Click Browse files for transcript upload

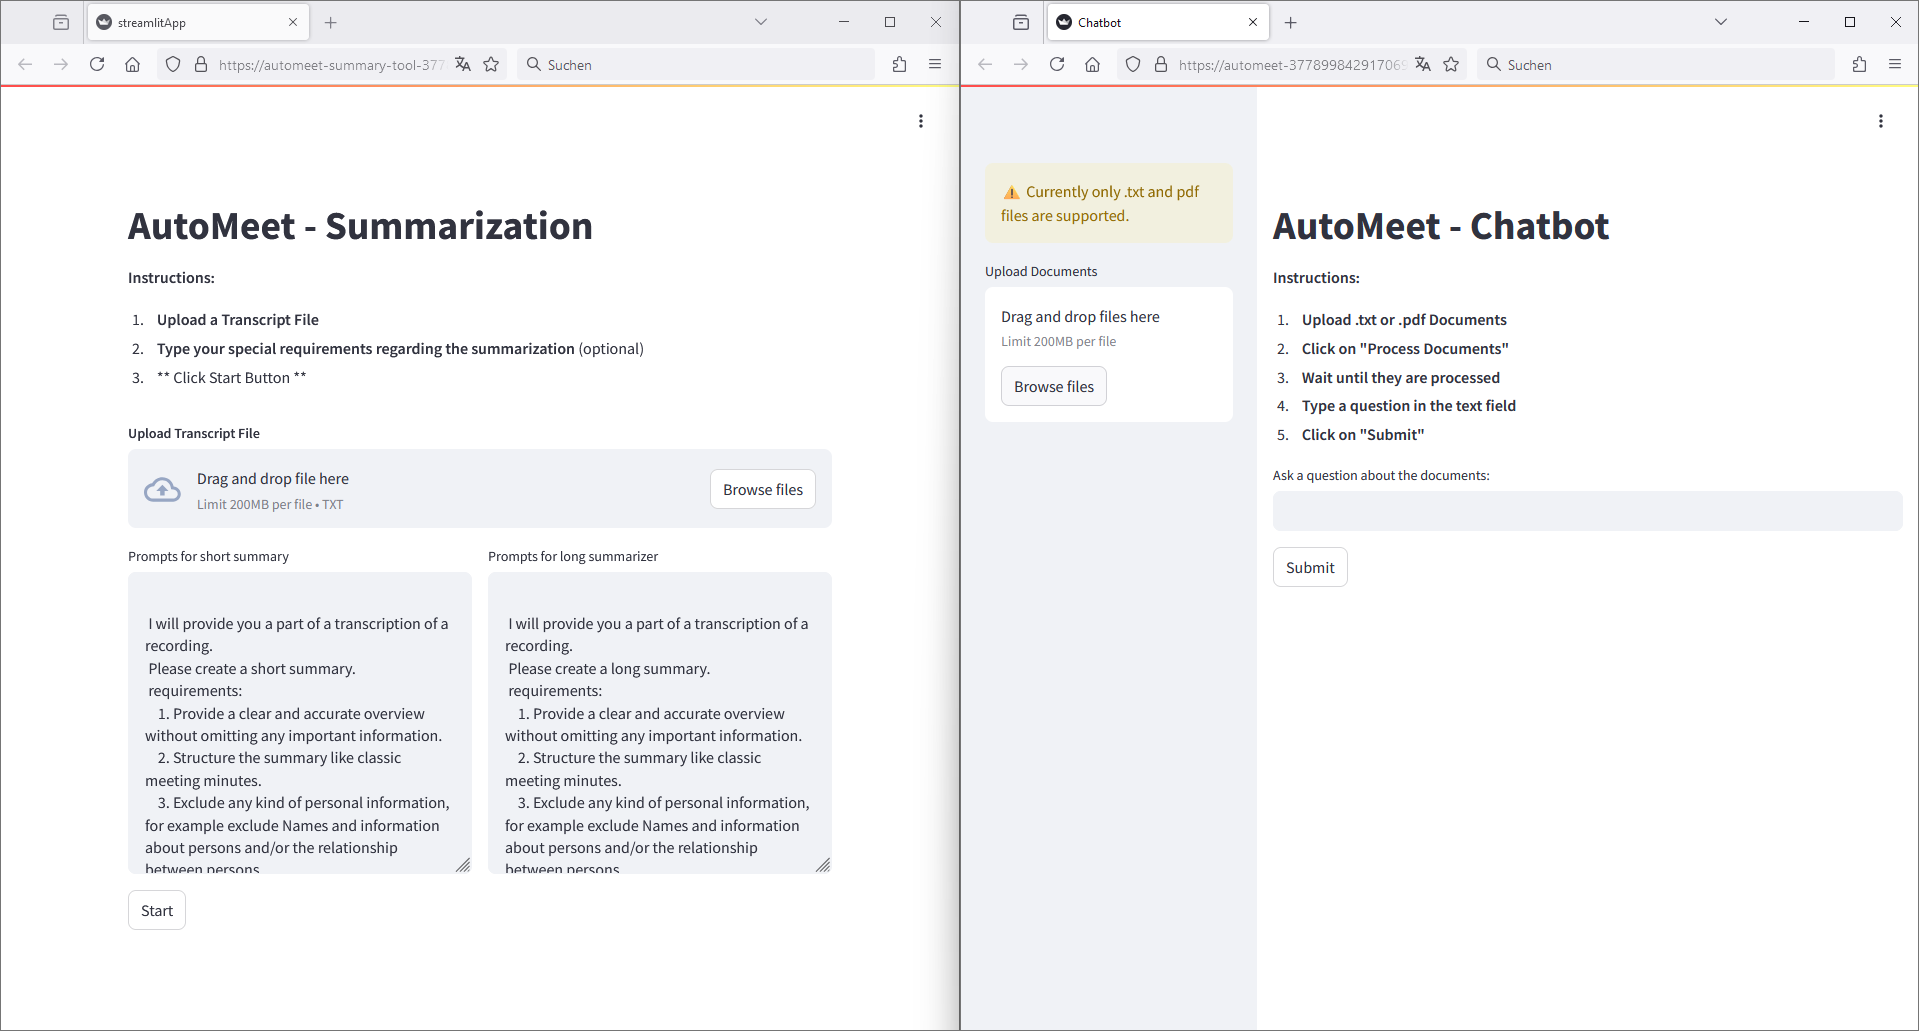(x=762, y=489)
